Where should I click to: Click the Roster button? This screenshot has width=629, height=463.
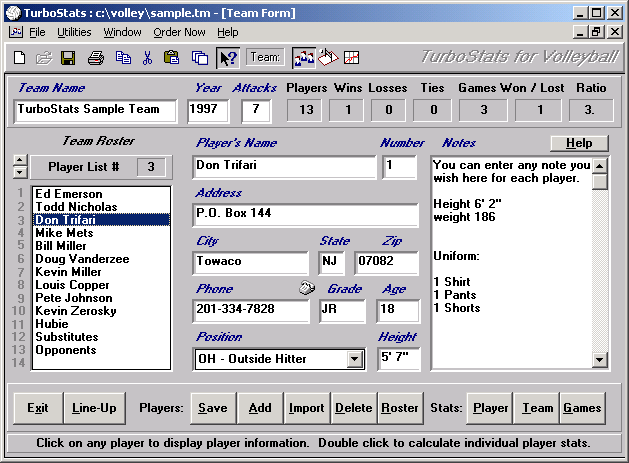[400, 408]
